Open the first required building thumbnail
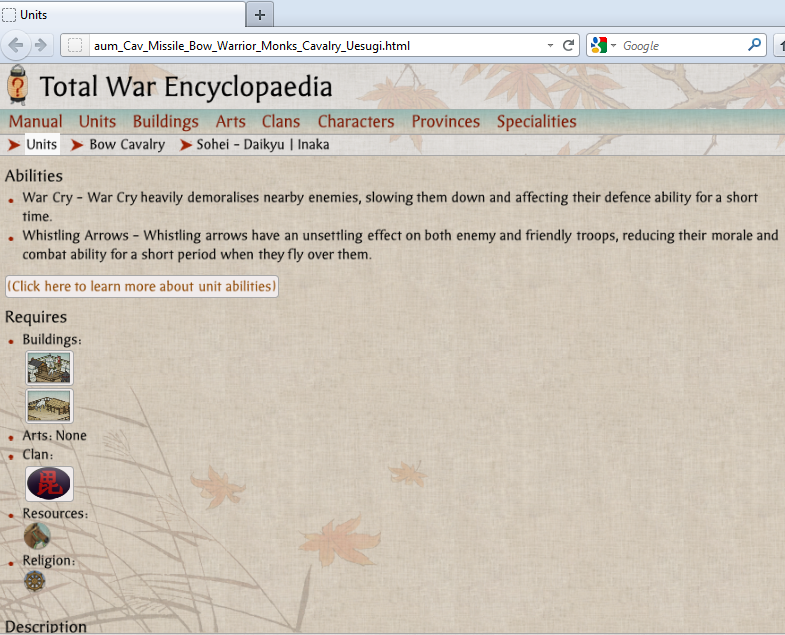 (49, 368)
